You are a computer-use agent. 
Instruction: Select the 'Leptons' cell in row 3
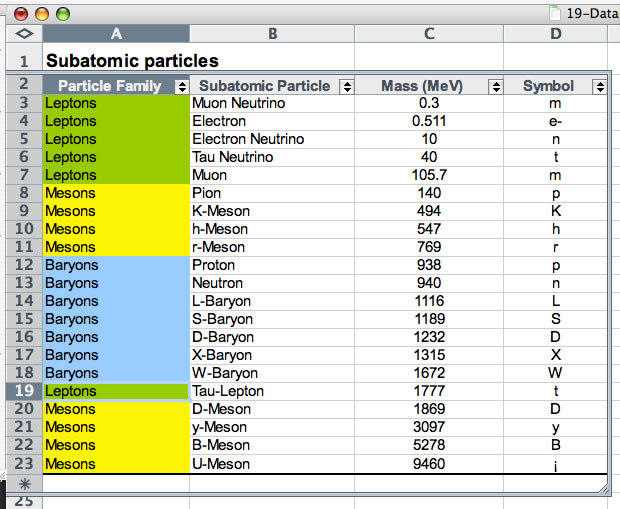(116, 103)
